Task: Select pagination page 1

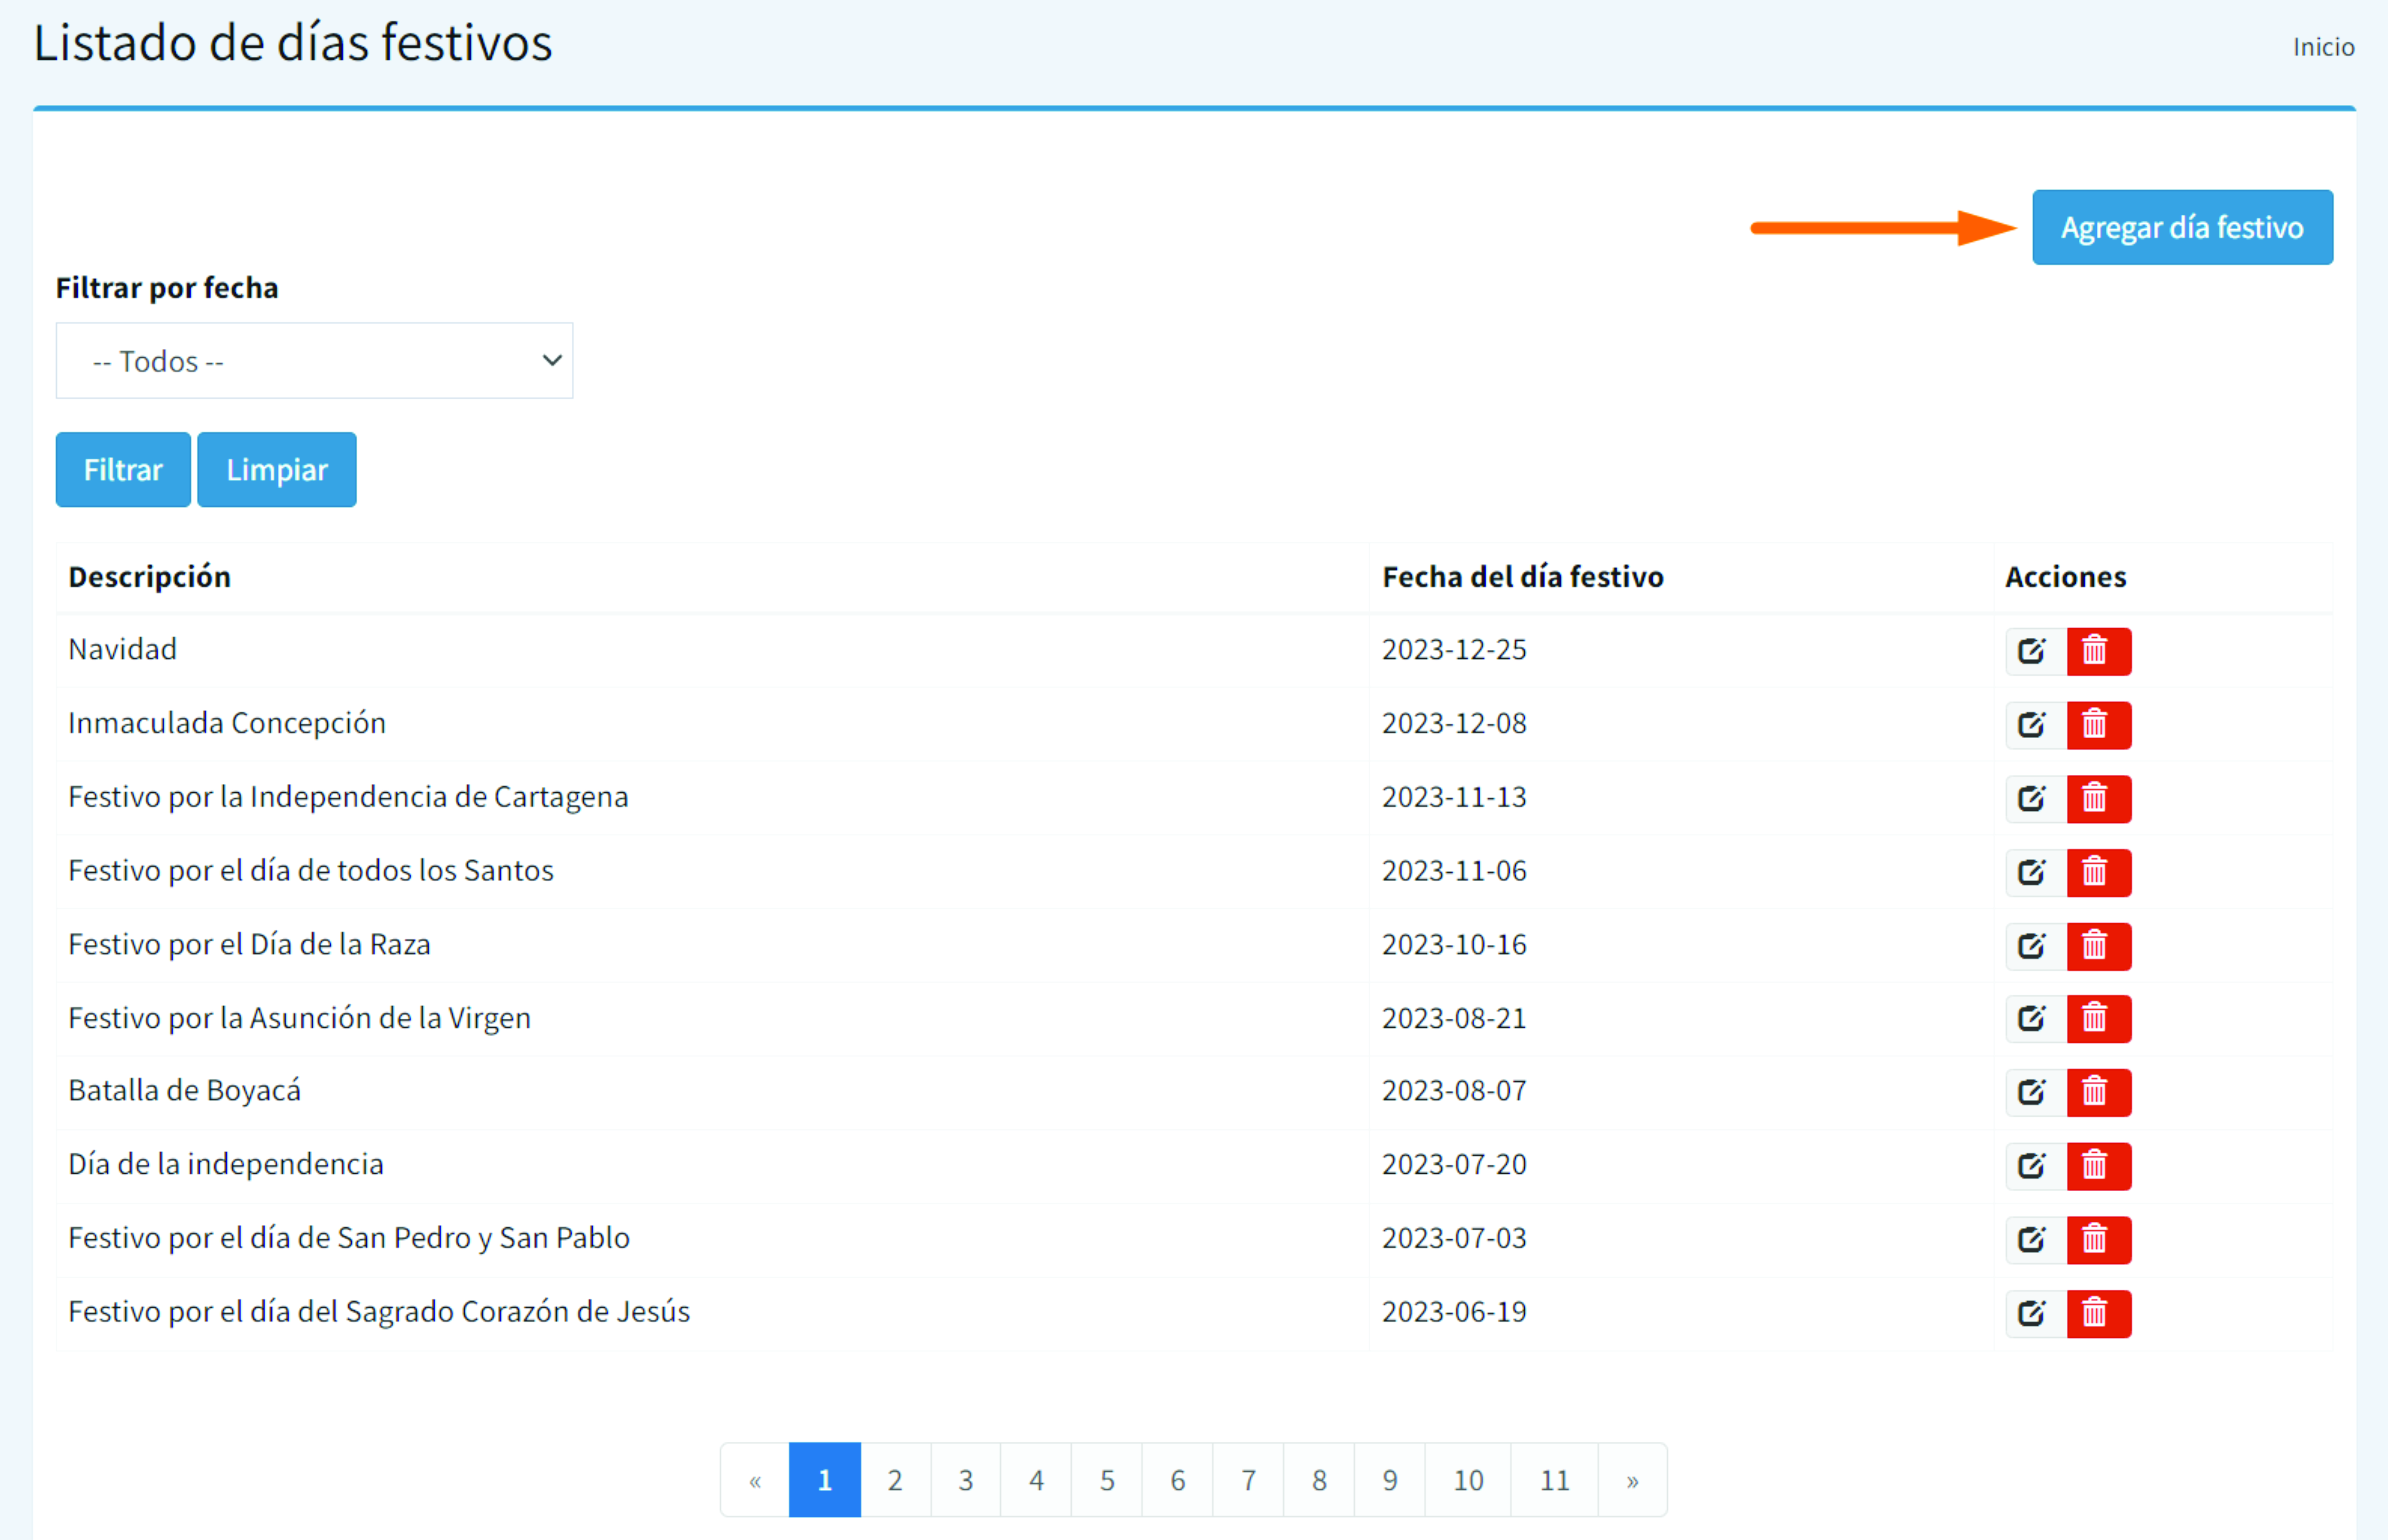Action: [x=825, y=1480]
